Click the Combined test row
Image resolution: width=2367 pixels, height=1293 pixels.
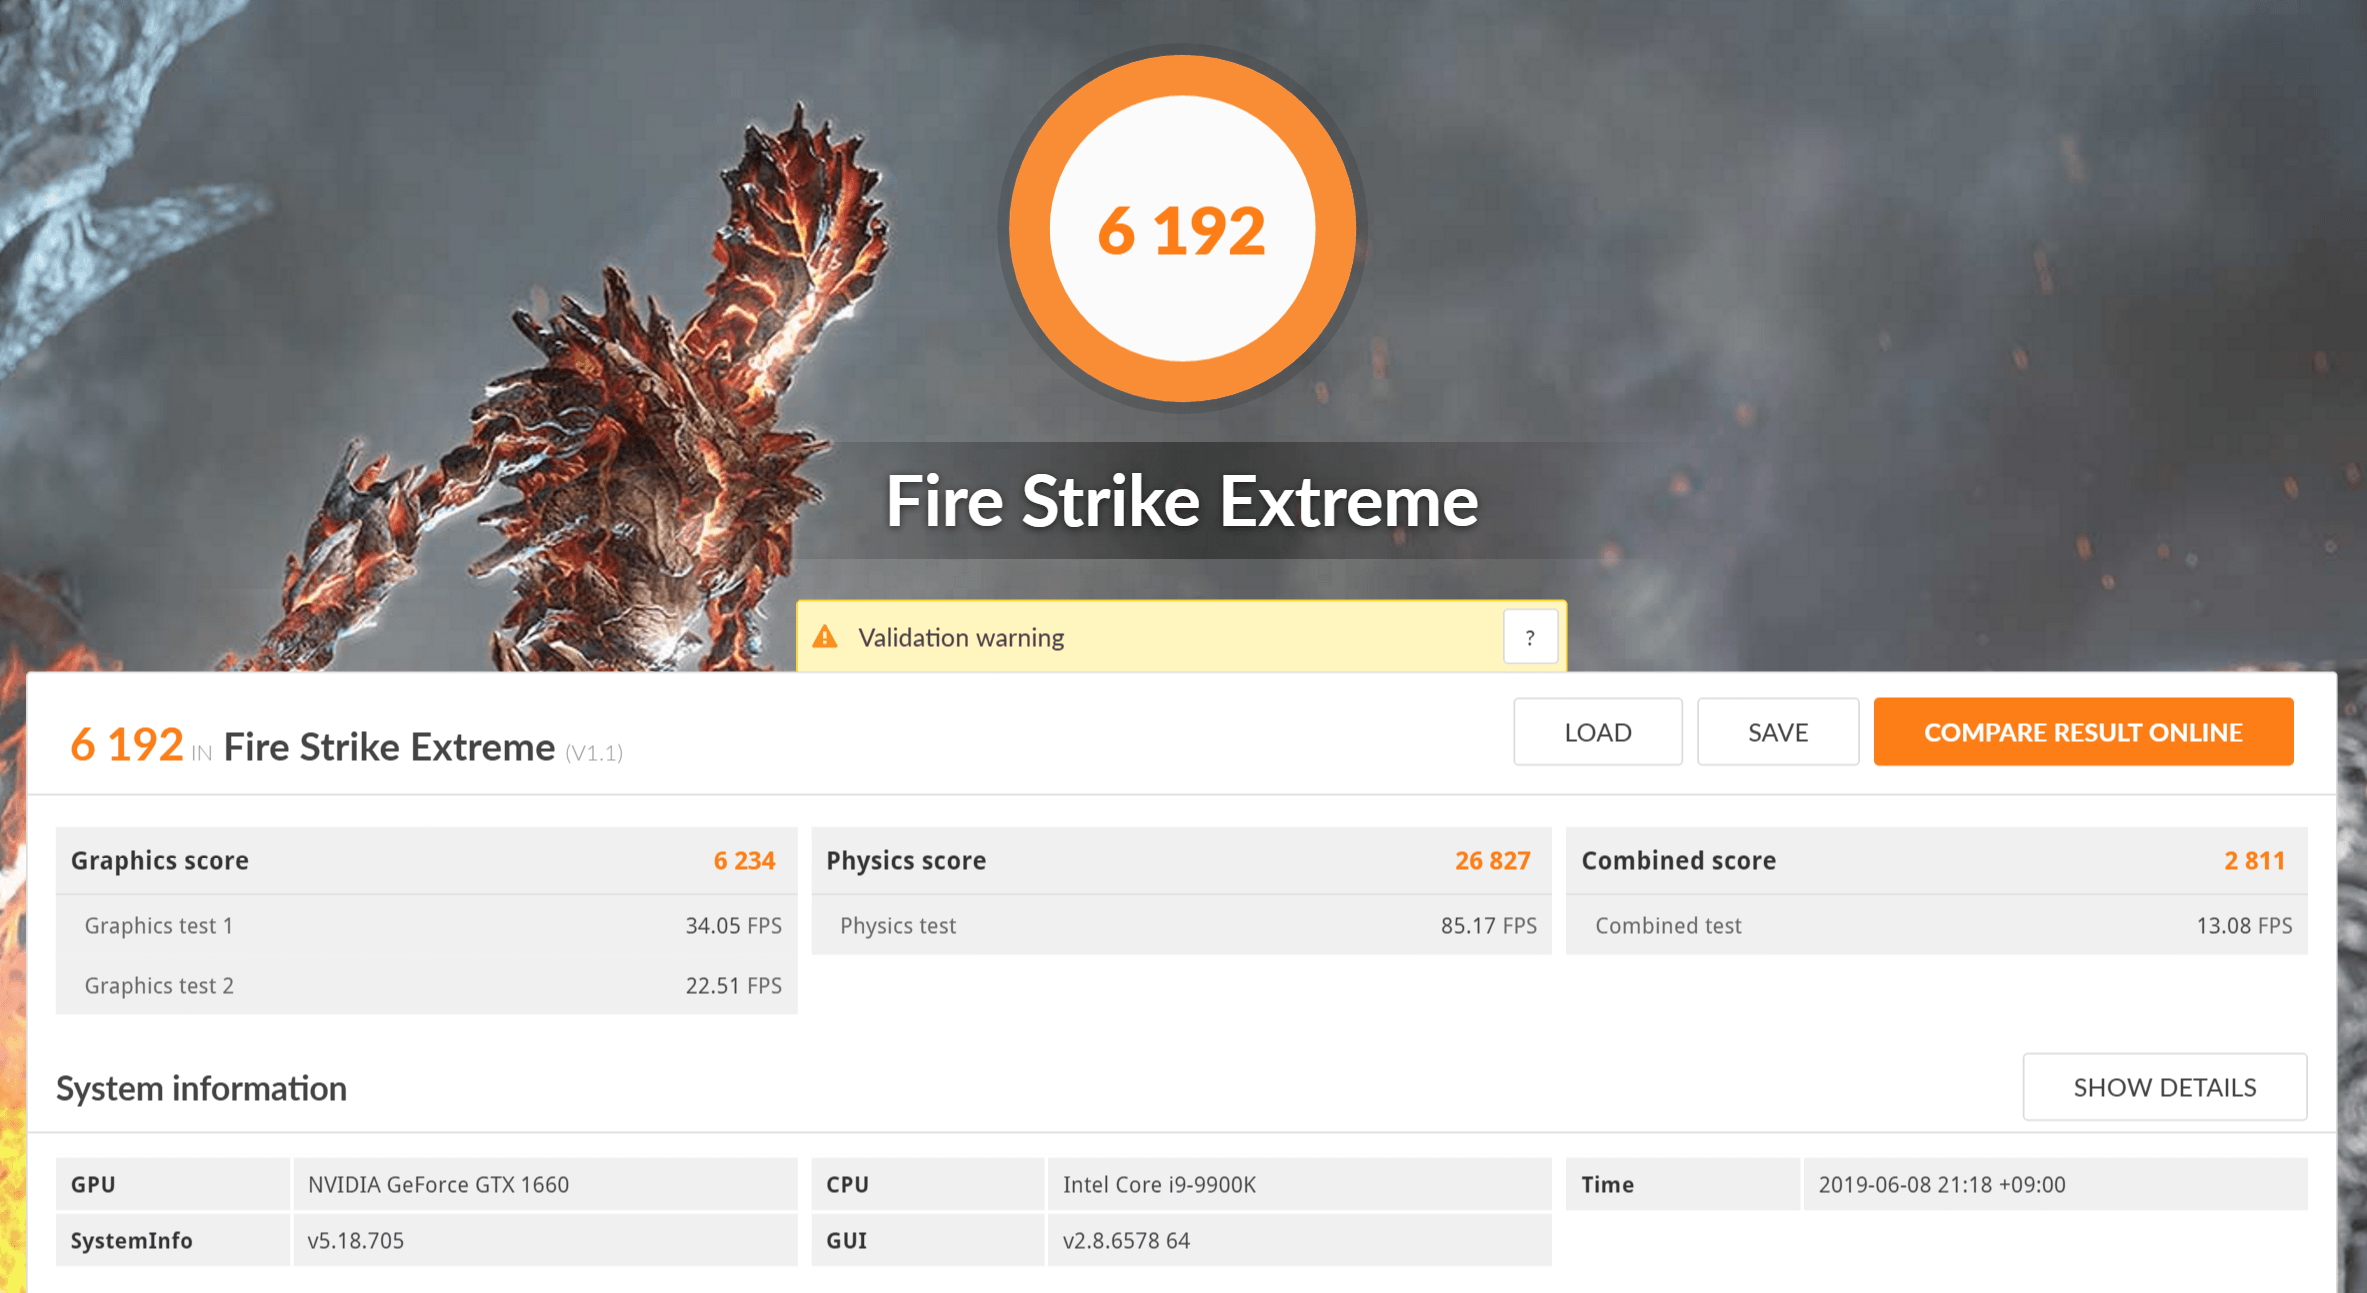point(1937,925)
